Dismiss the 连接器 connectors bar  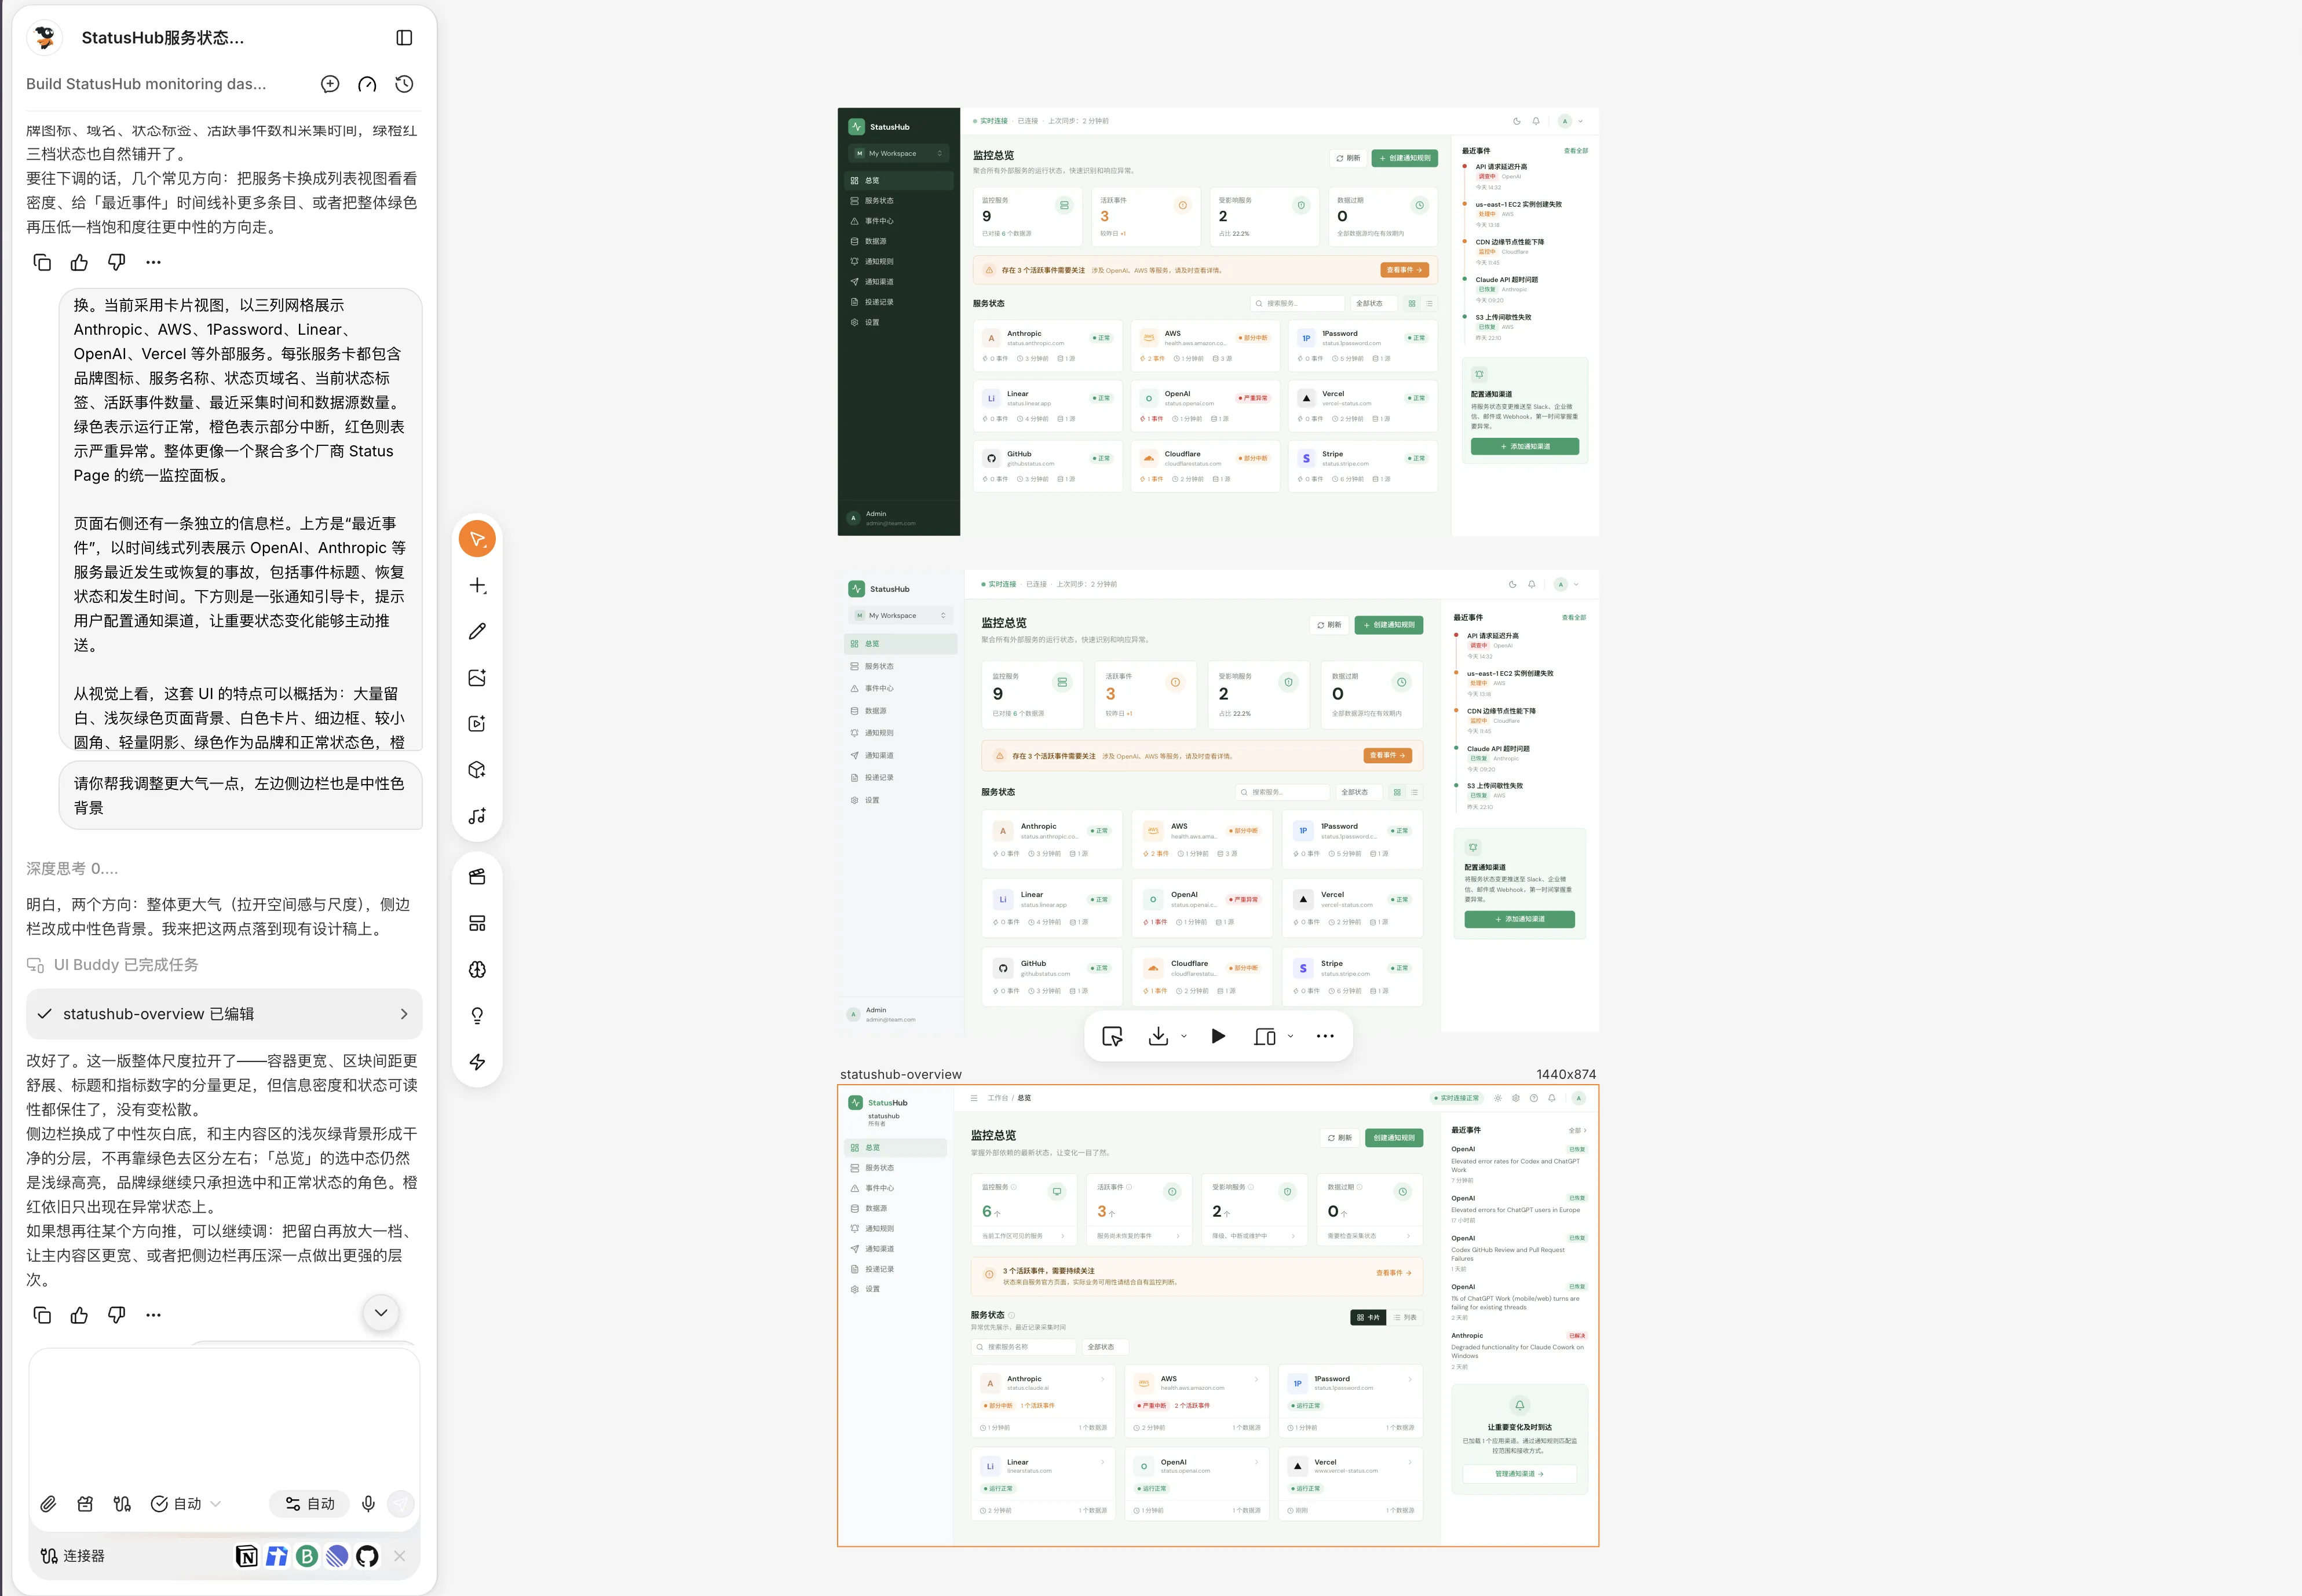point(399,1556)
